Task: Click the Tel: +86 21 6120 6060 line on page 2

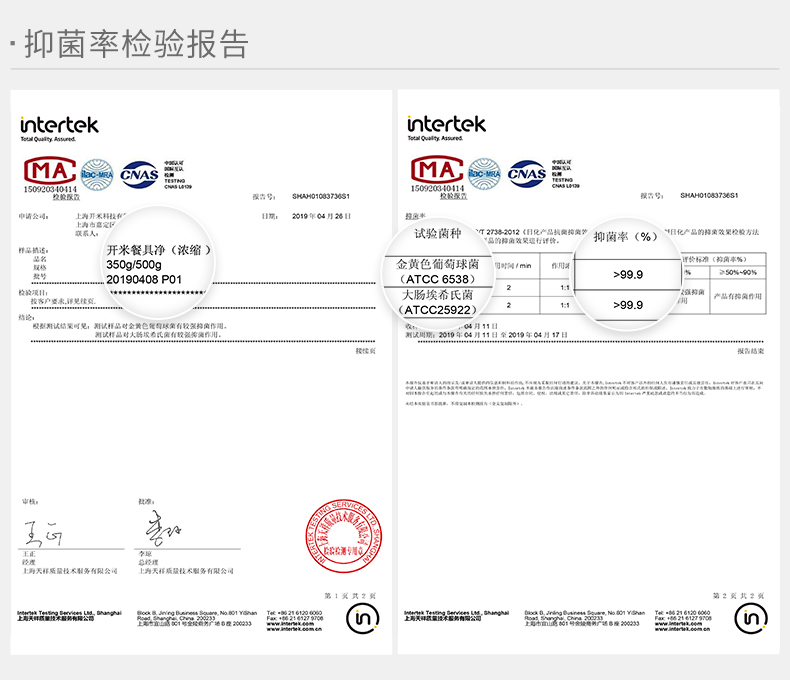Action: click(x=682, y=613)
